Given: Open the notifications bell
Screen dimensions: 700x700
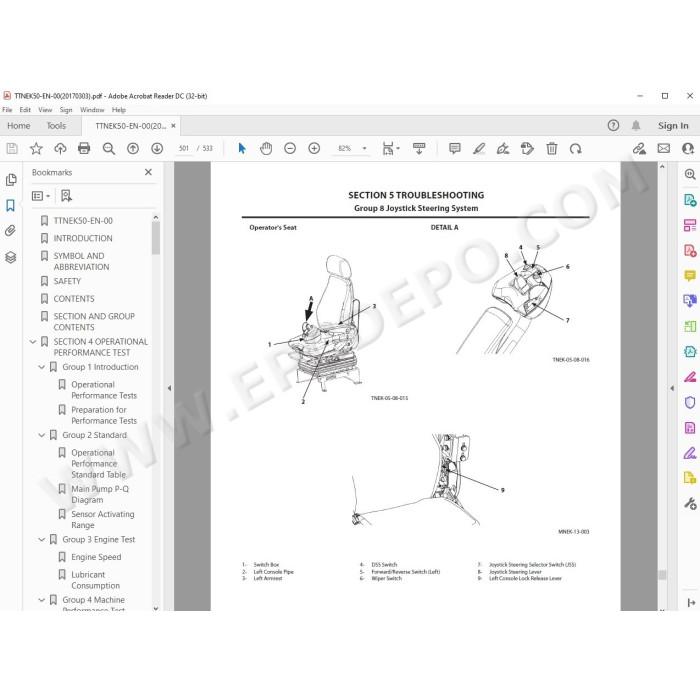Looking at the screenshot, I should click(636, 125).
